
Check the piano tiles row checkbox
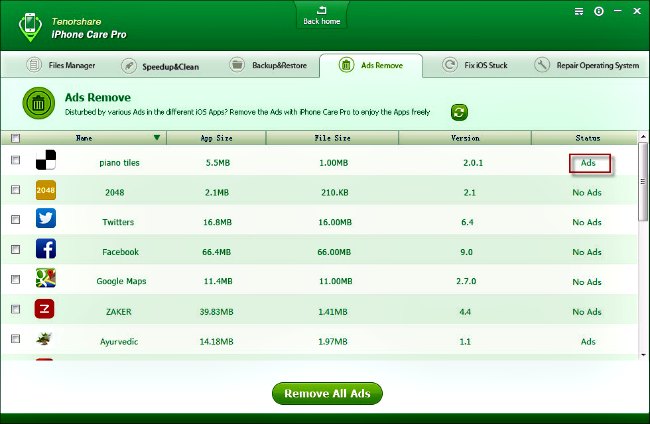(15, 160)
